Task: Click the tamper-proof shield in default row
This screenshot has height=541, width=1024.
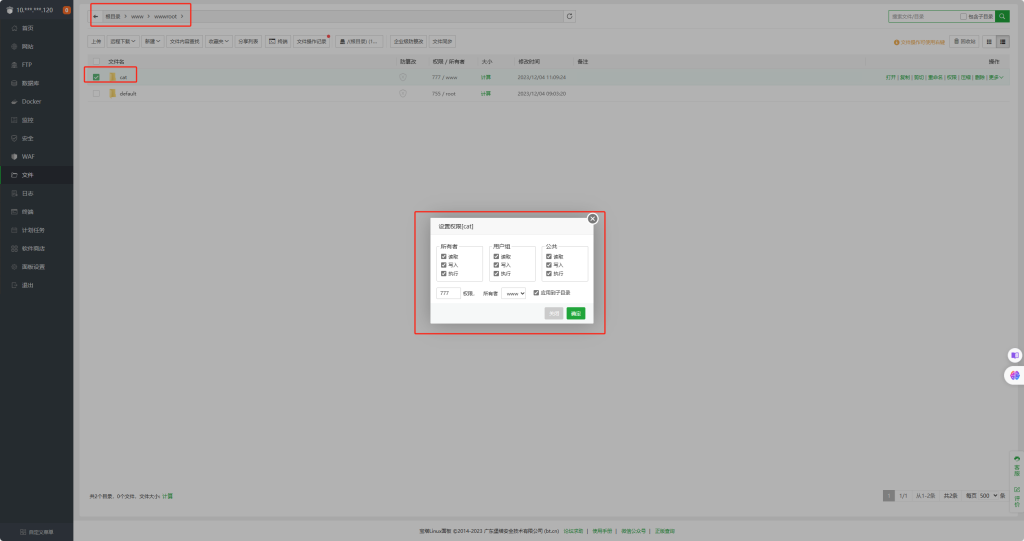Action: (x=403, y=93)
